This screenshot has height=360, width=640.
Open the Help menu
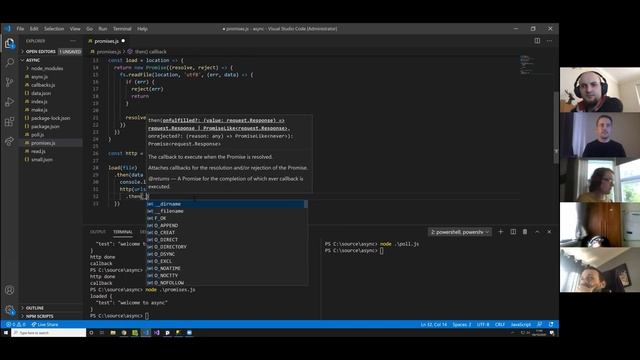142,29
